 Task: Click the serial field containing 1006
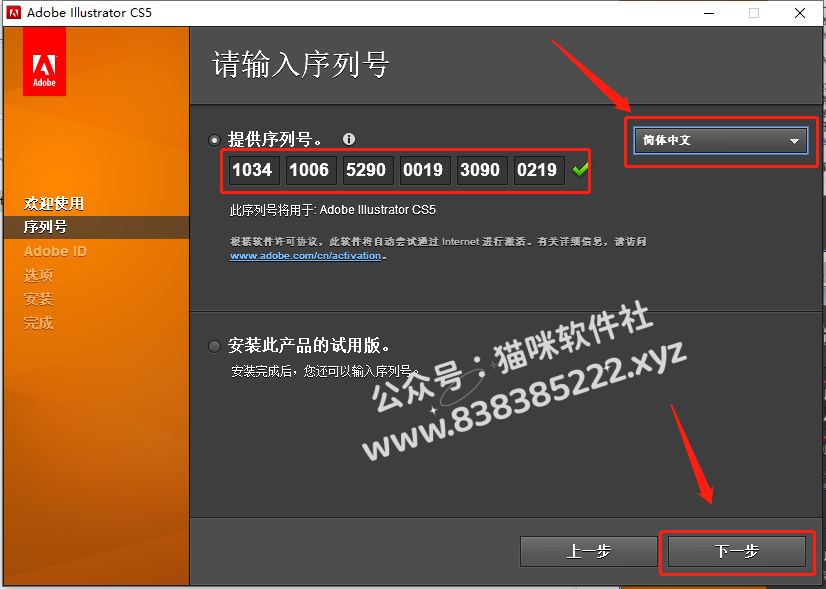309,170
